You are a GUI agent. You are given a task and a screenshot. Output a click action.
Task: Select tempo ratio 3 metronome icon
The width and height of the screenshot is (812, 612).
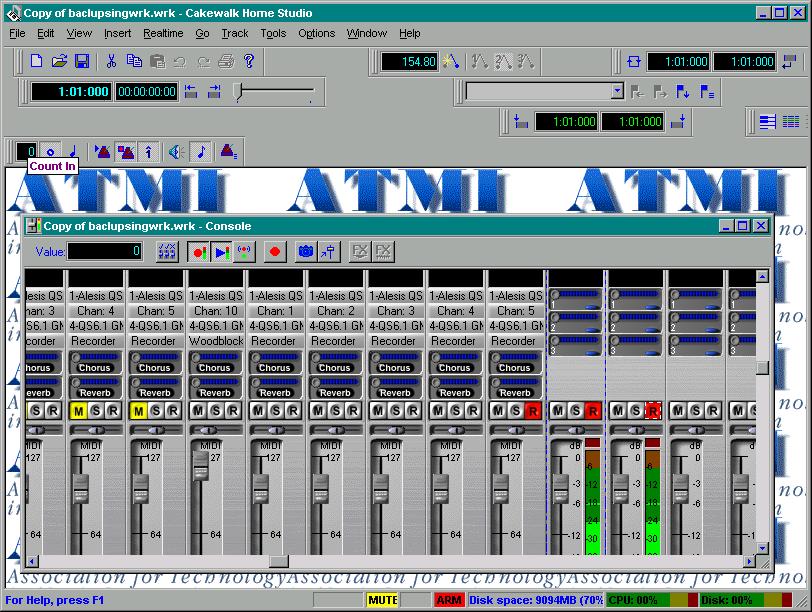coord(526,62)
